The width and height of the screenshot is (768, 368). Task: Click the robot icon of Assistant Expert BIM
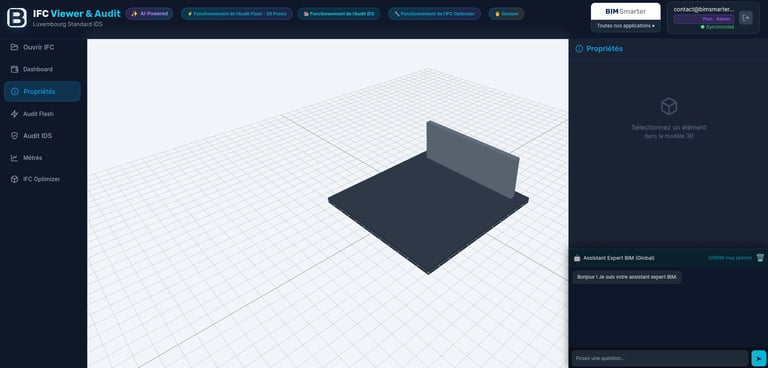pos(577,258)
